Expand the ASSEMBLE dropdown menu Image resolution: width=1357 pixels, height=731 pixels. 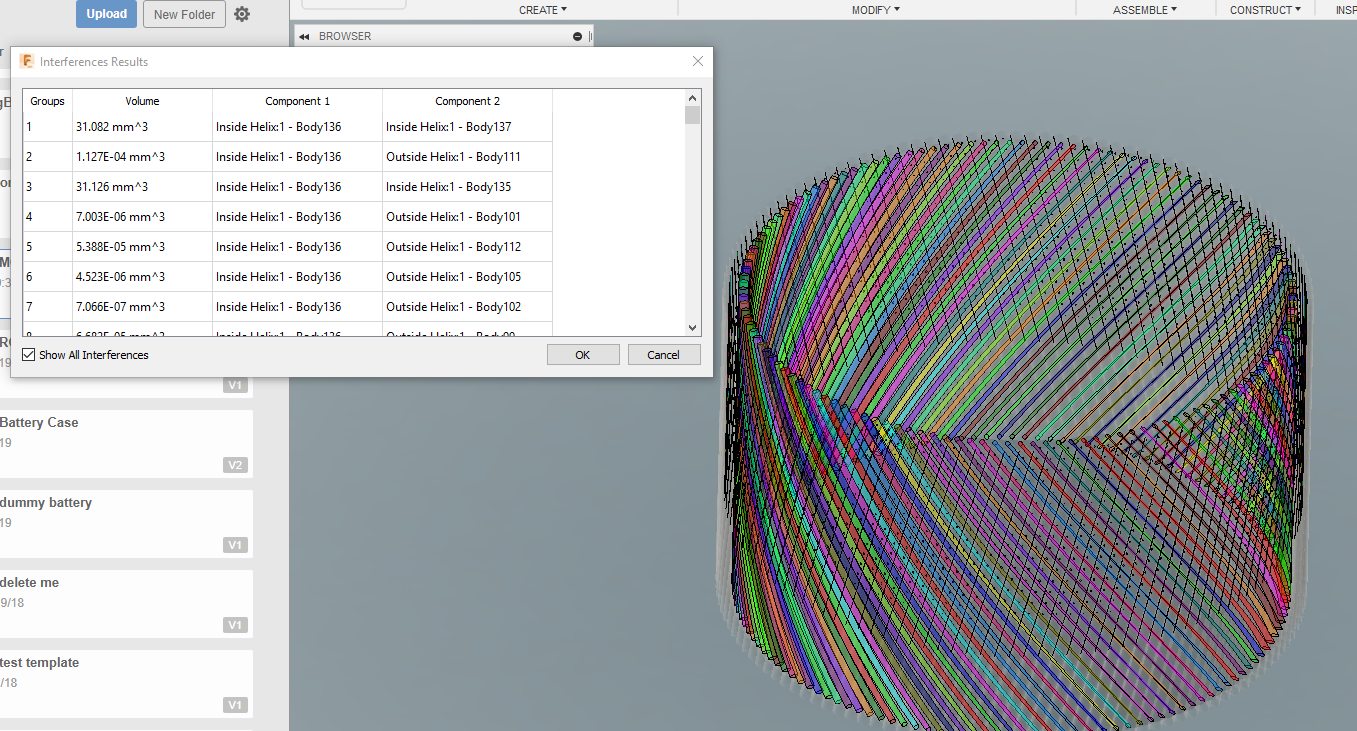pos(1144,10)
